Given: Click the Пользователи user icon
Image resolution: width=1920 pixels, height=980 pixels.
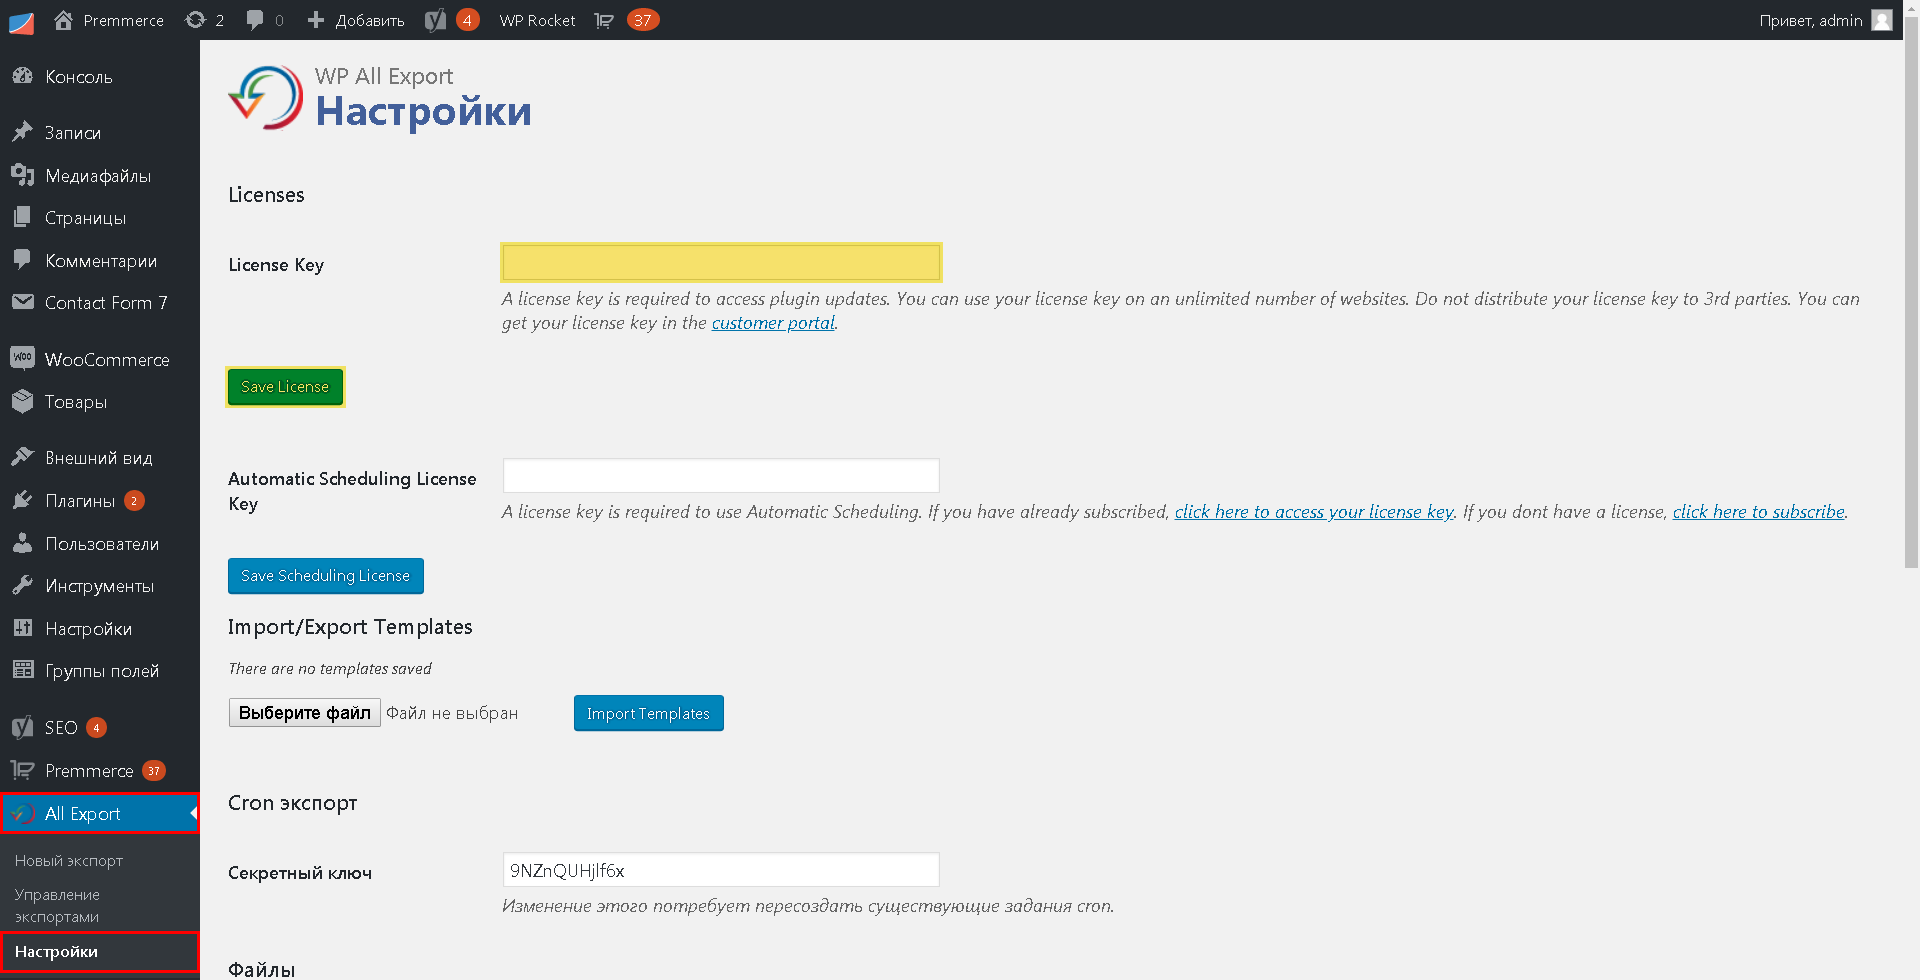Looking at the screenshot, I should coord(22,543).
